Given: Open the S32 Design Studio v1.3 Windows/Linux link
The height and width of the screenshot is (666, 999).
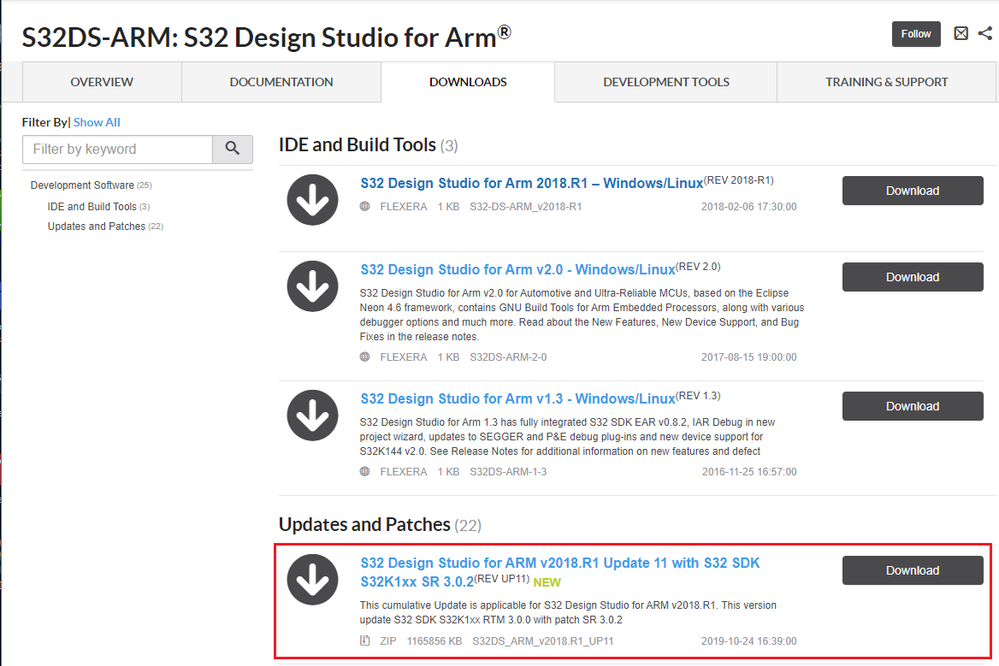Looking at the screenshot, I should 518,399.
